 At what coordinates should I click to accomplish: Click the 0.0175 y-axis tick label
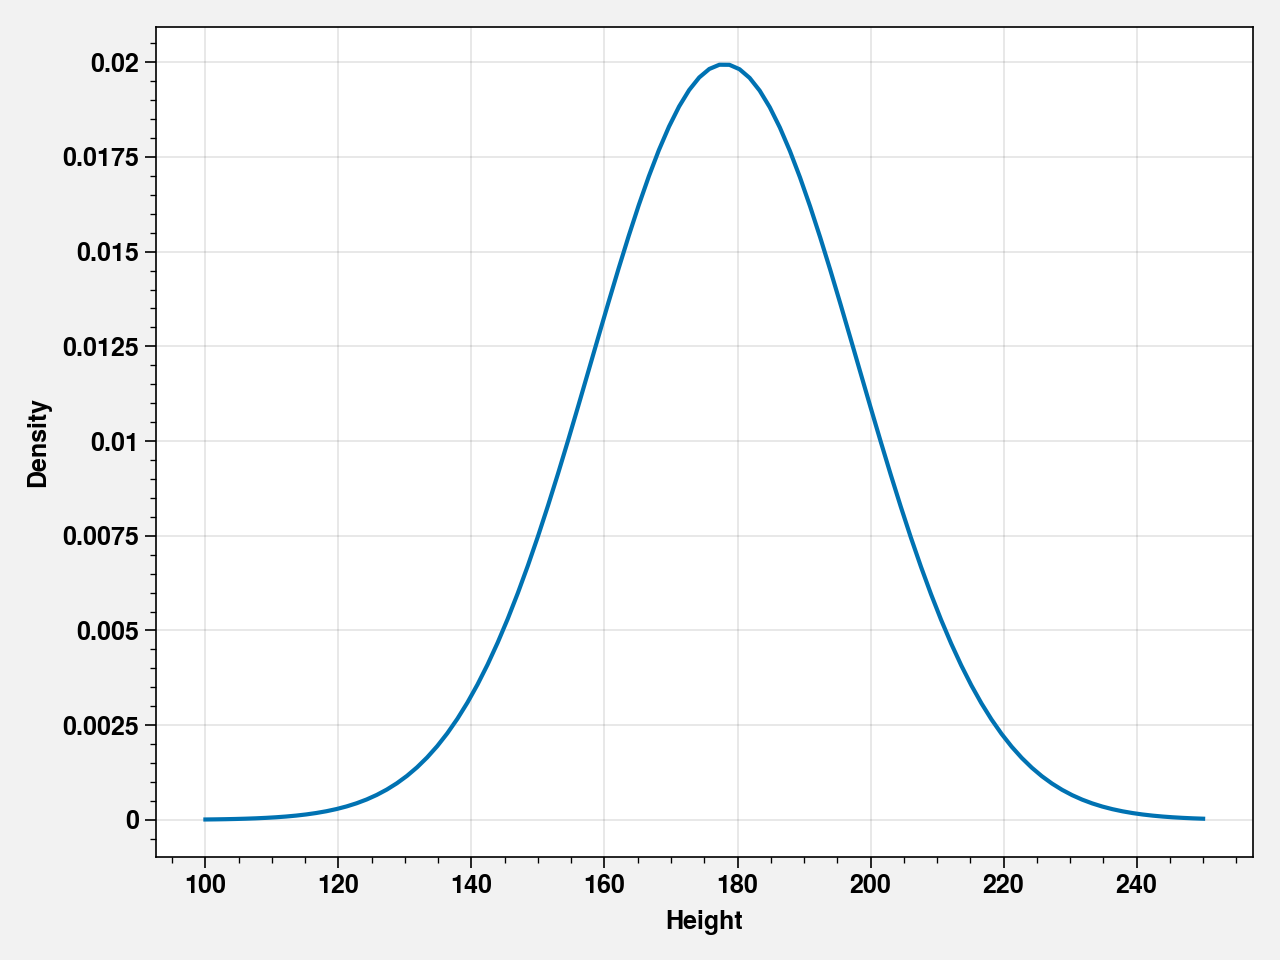pyautogui.click(x=102, y=158)
